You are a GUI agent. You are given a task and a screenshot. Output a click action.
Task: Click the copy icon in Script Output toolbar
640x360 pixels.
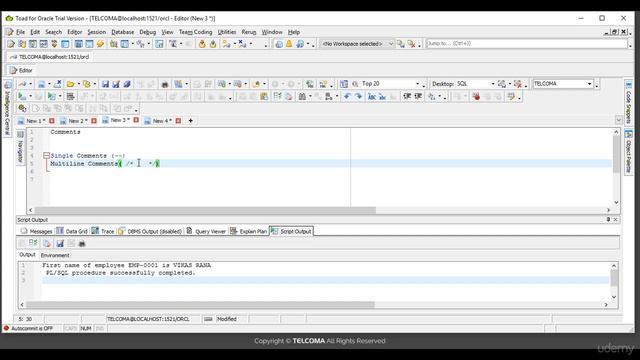(x=47, y=243)
